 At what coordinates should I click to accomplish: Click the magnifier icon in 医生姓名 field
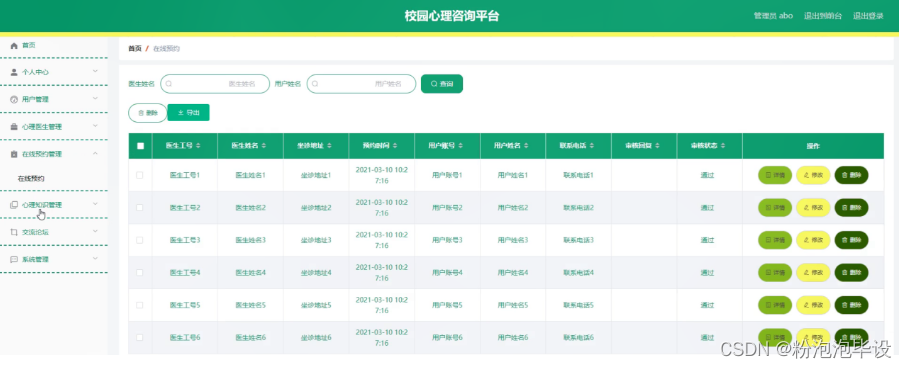tap(169, 84)
